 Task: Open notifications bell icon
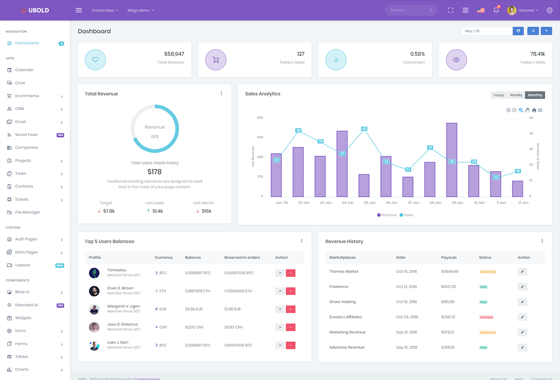coord(496,10)
